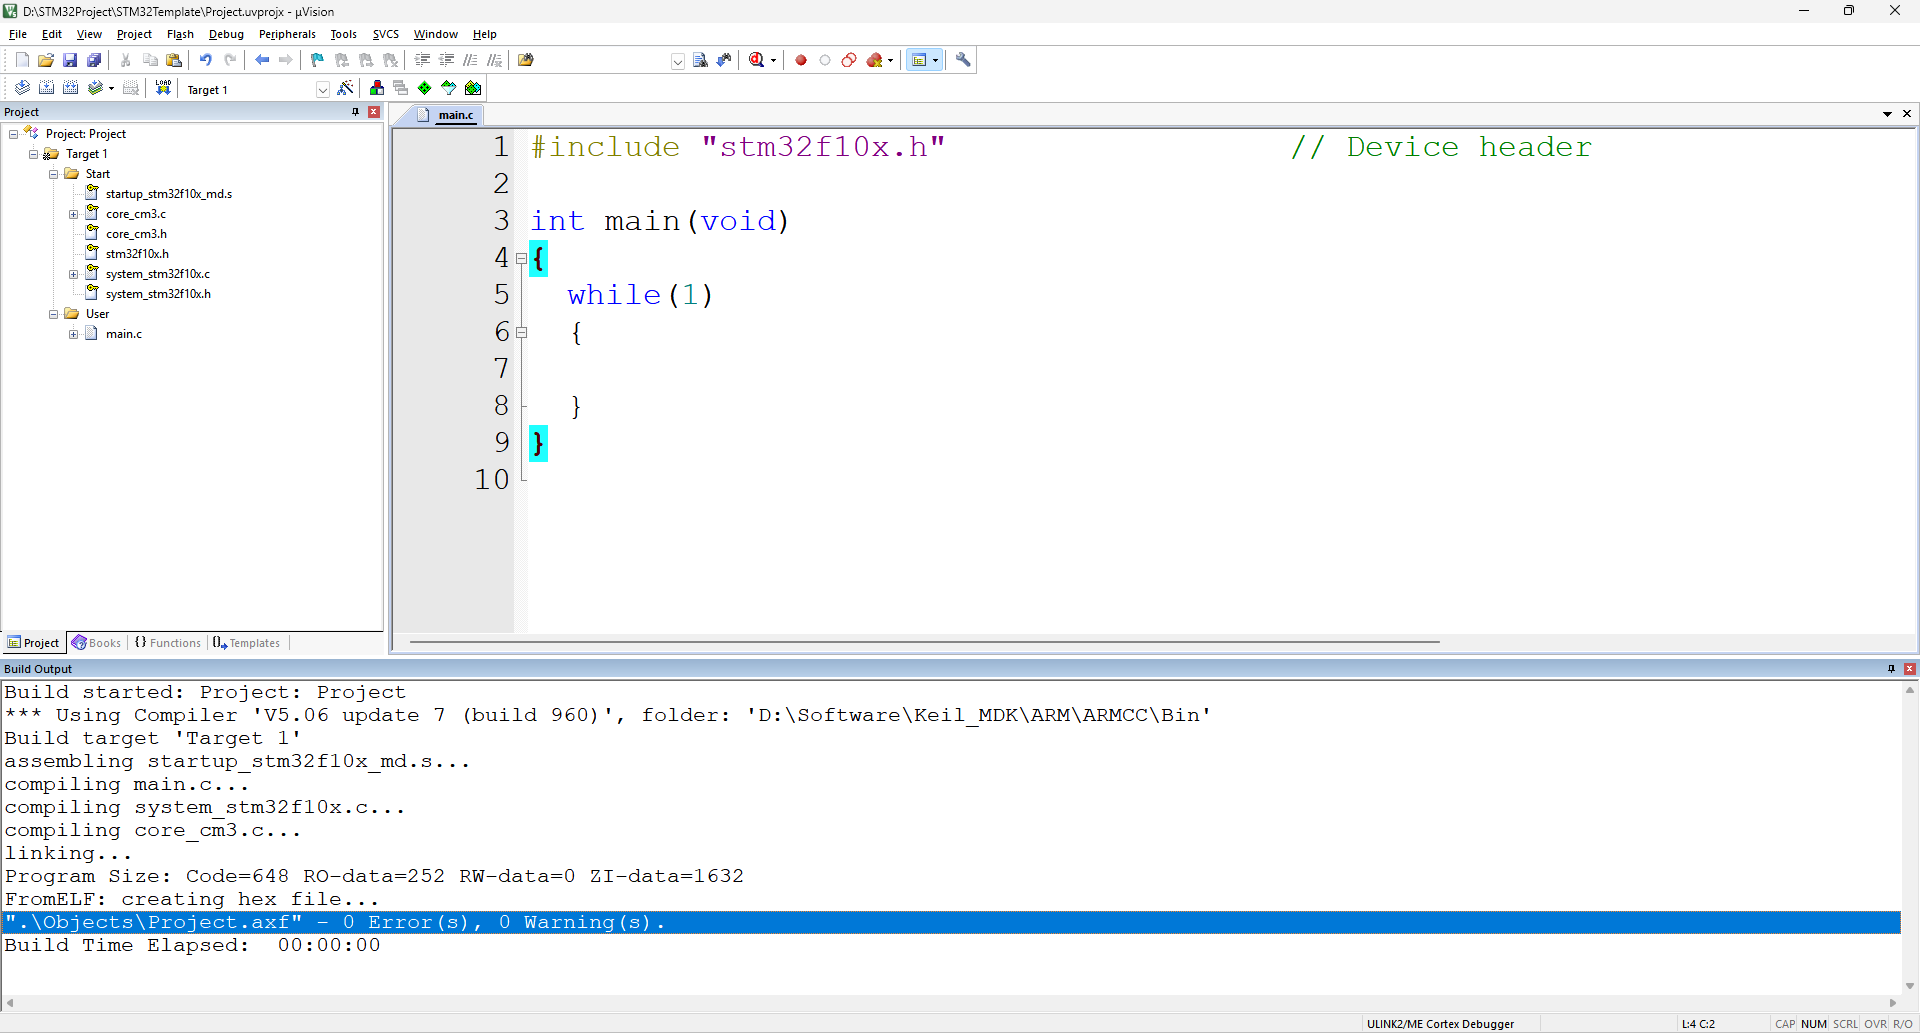The image size is (1920, 1033).
Task: Open Options for Target magic wand
Action: 345,88
